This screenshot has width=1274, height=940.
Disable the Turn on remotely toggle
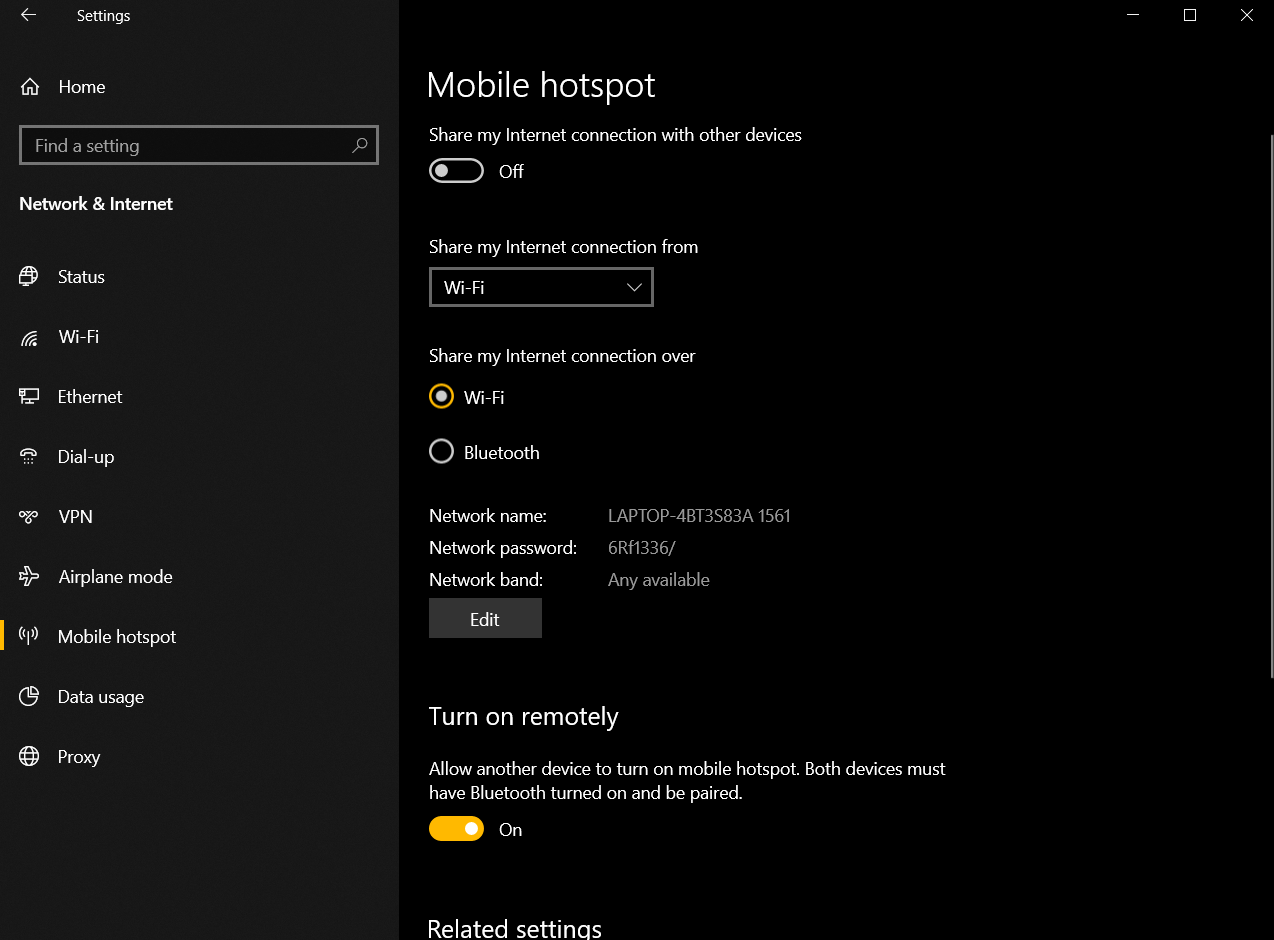[x=456, y=829]
